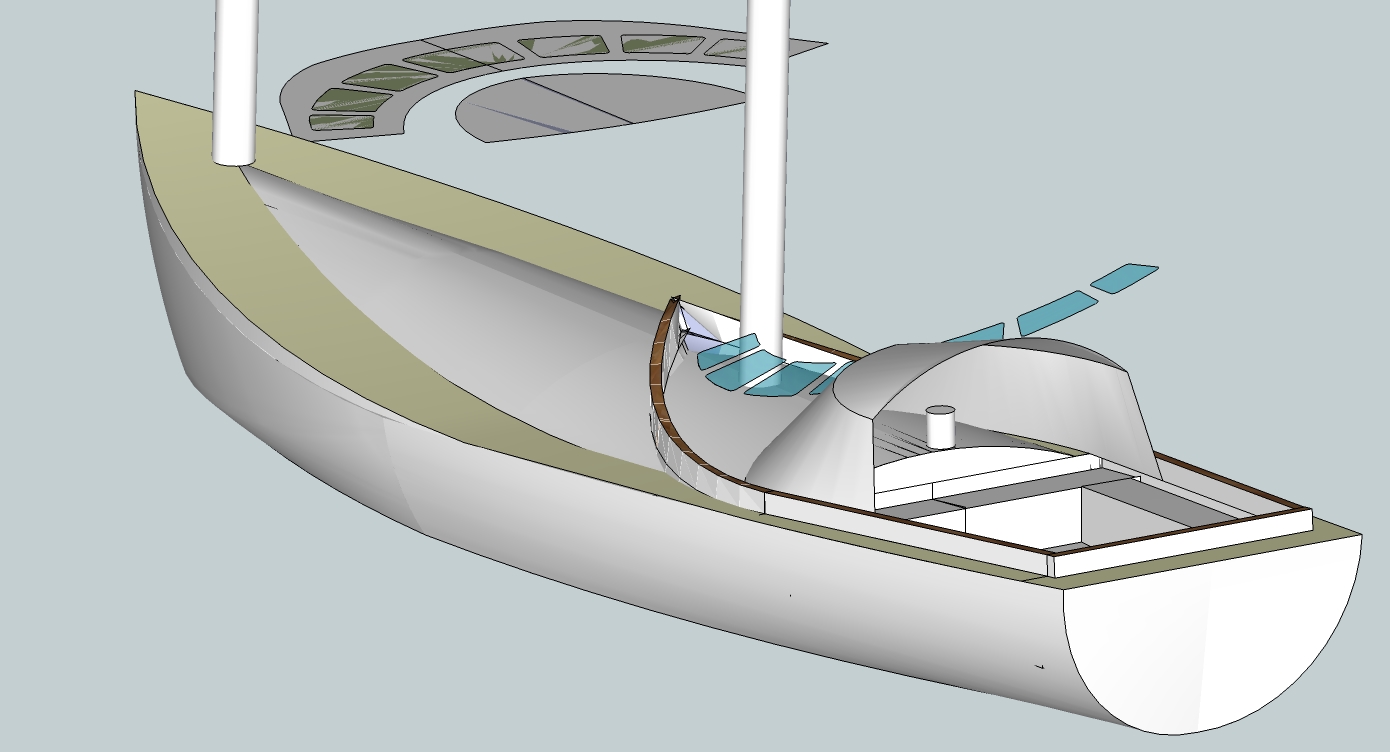Screen dimensions: 1390x752
Task: Pick the small cylindrical stack on cabin top
Action: pos(942,426)
